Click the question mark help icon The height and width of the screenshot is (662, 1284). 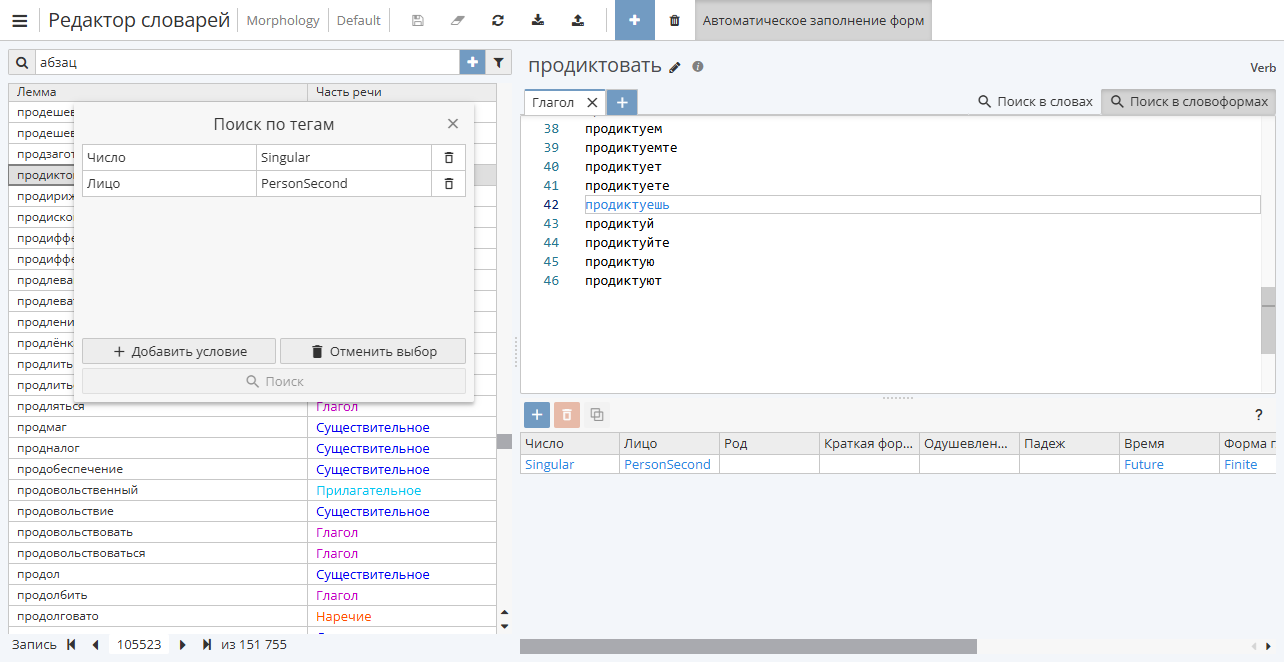pos(1259,414)
